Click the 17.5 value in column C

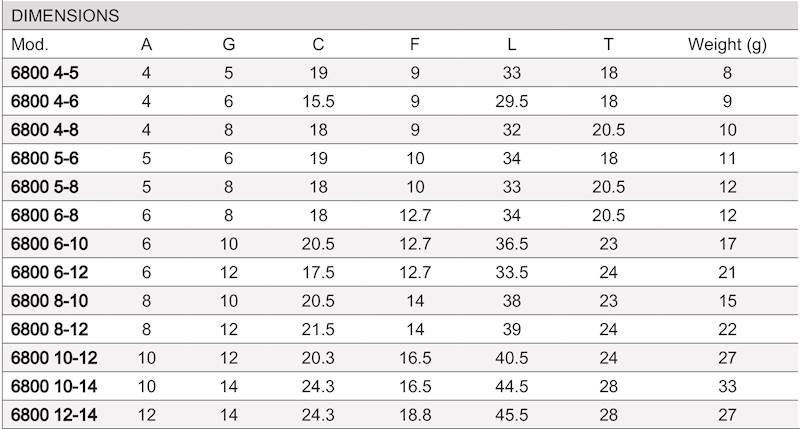[318, 272]
